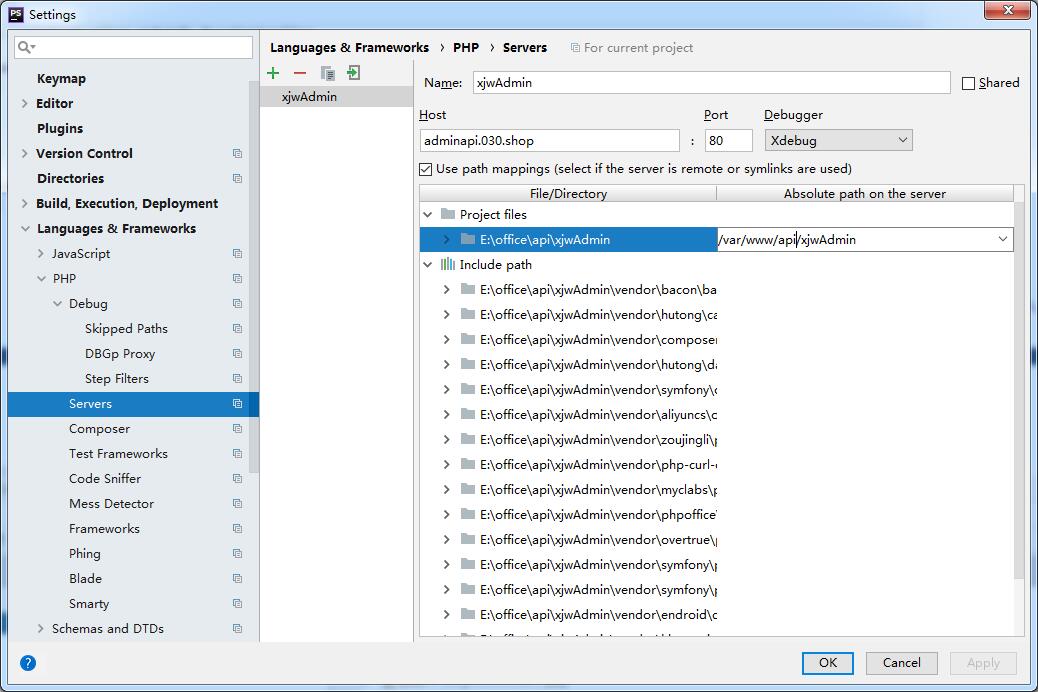This screenshot has width=1038, height=692.
Task: Expand the E:\office\api\xjwAdmin project folder row
Action: click(446, 240)
